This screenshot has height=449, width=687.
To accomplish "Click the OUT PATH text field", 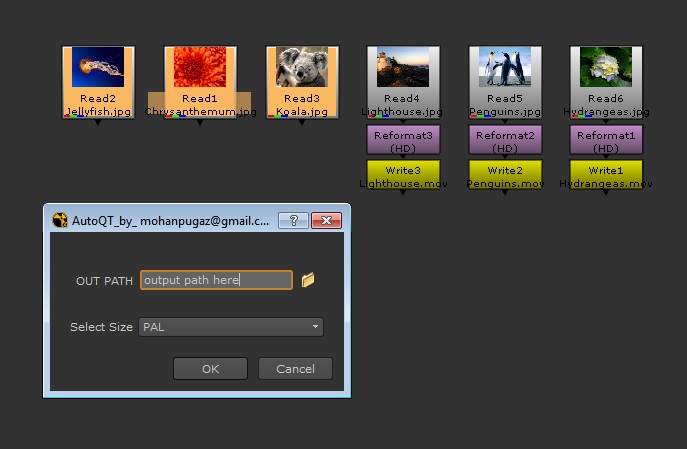I will pyautogui.click(x=216, y=280).
